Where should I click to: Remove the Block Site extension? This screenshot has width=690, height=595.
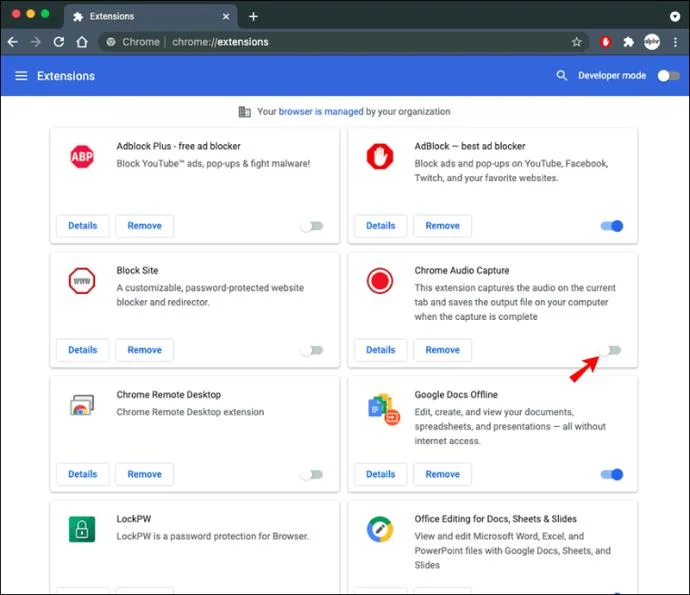tap(145, 350)
